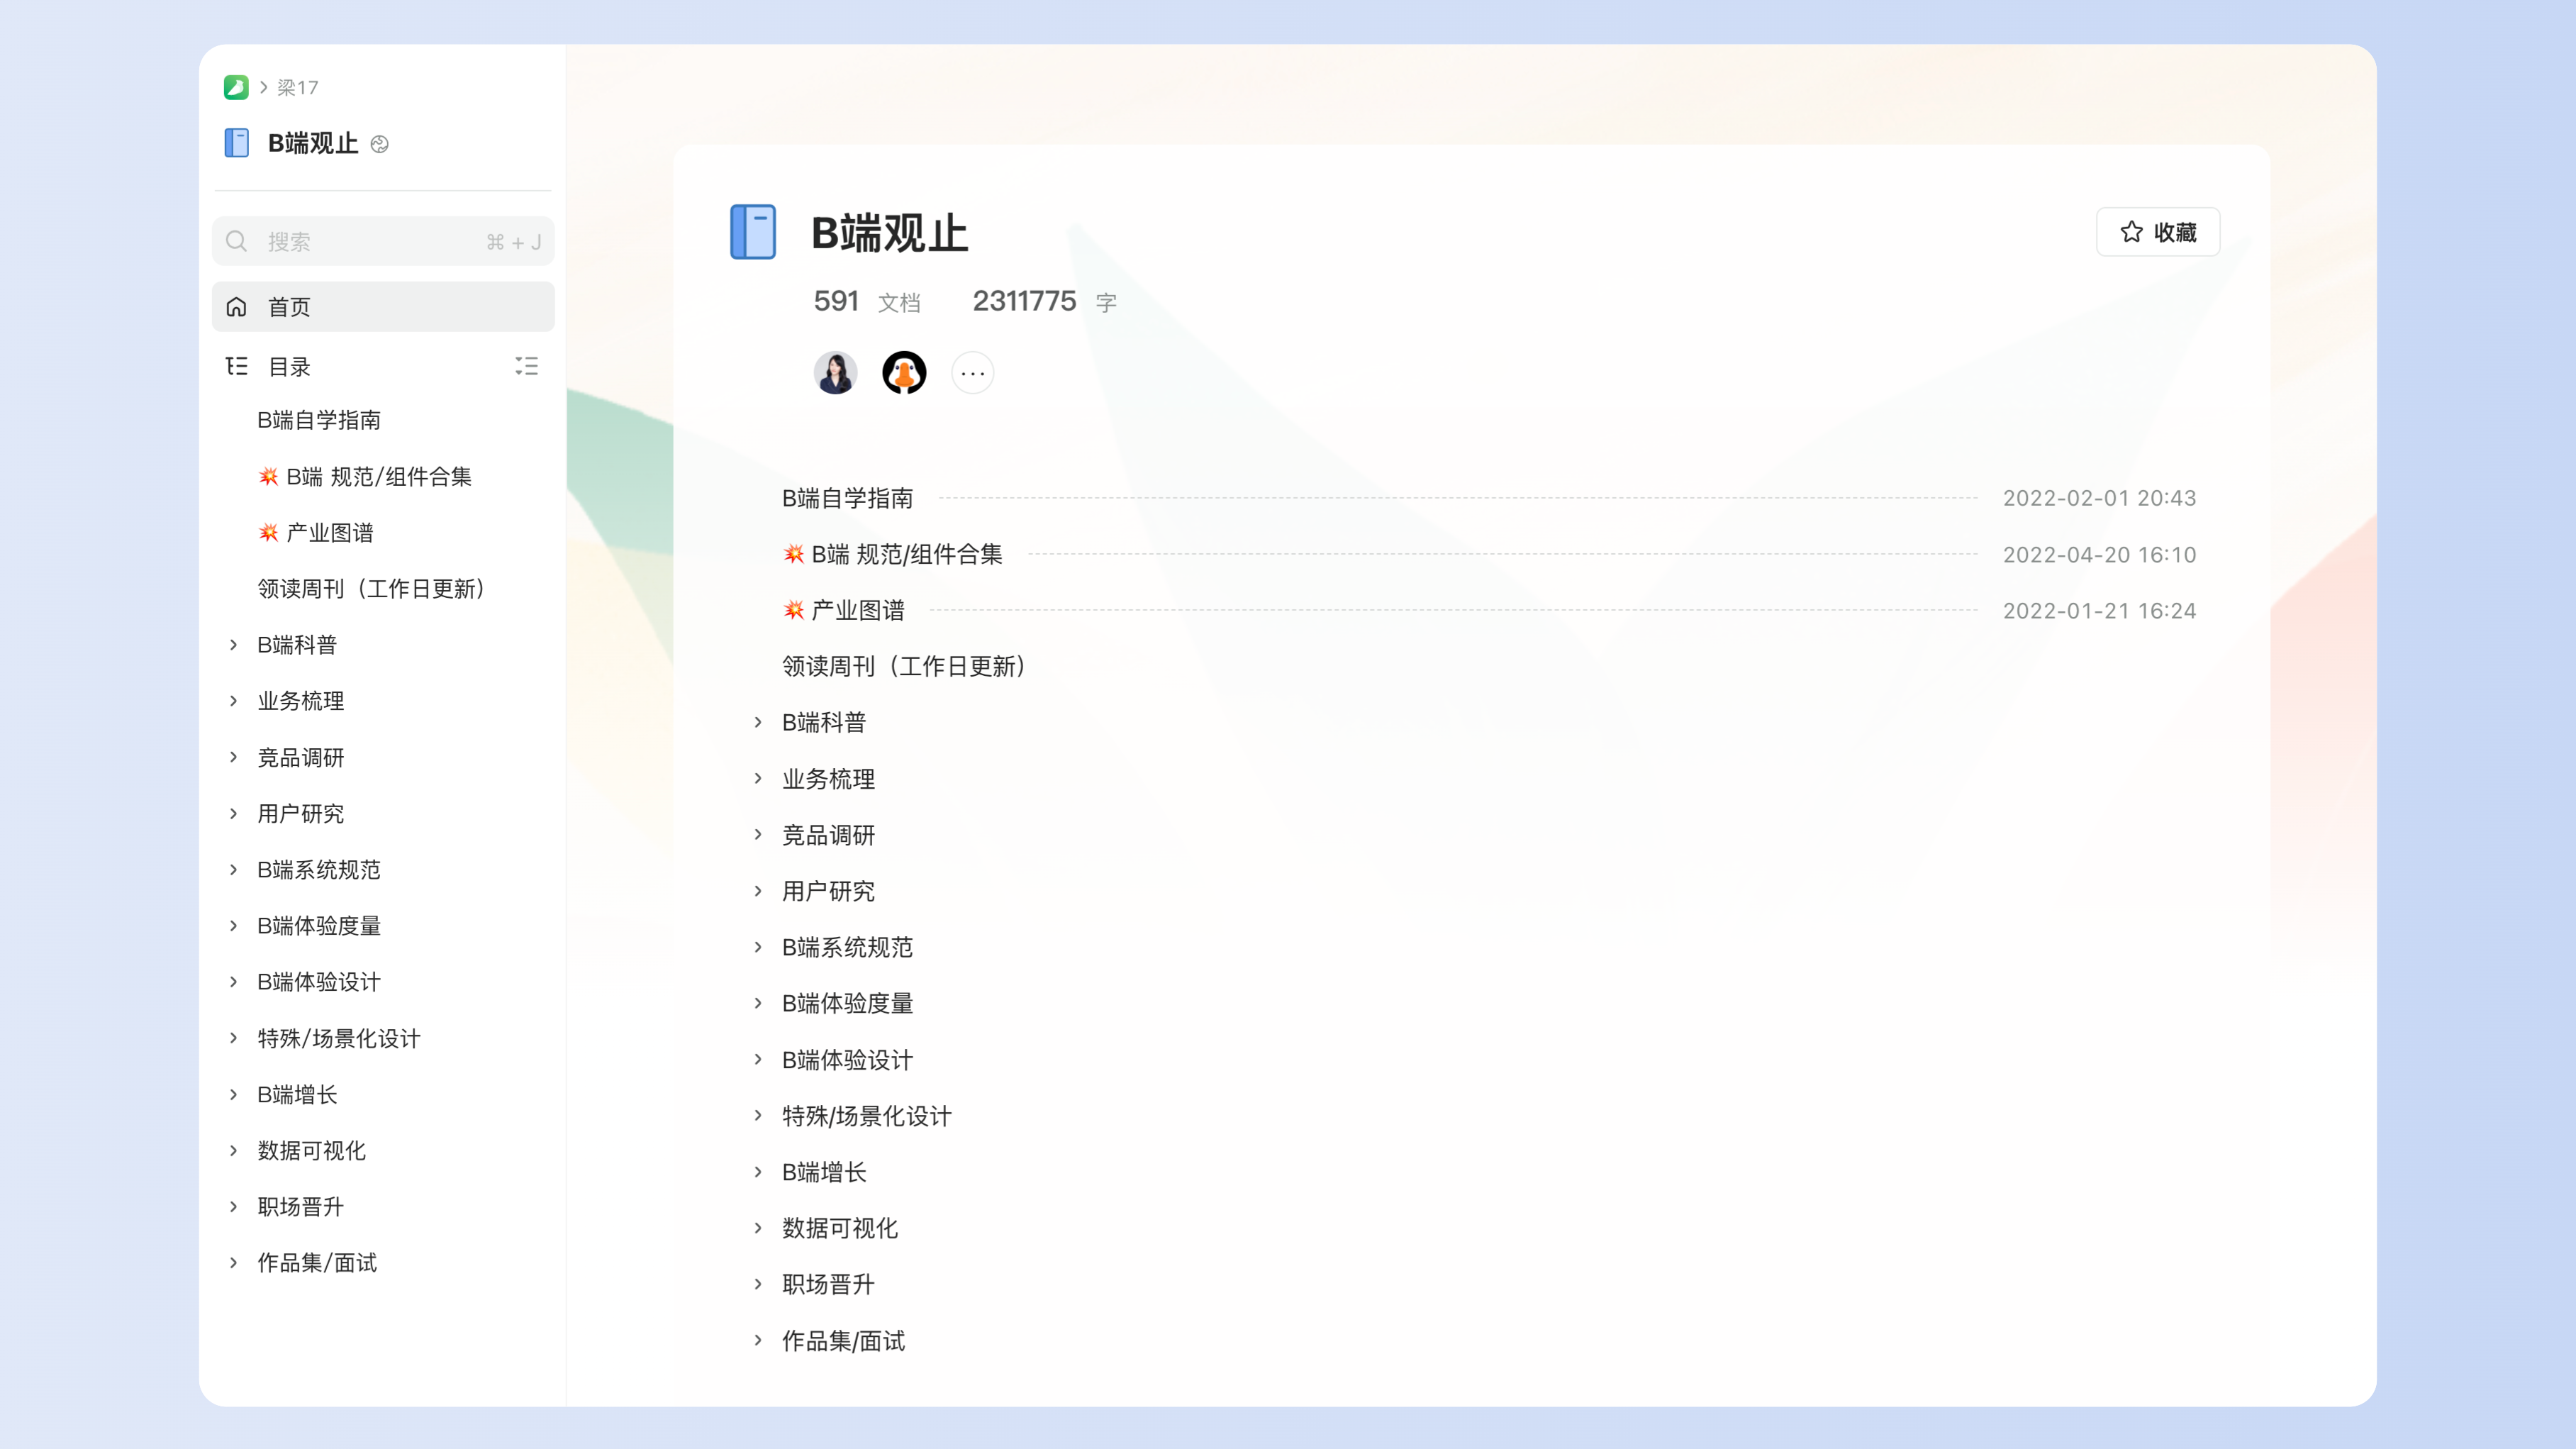Expand B端体验度量 in main content list

pyautogui.click(x=758, y=1003)
